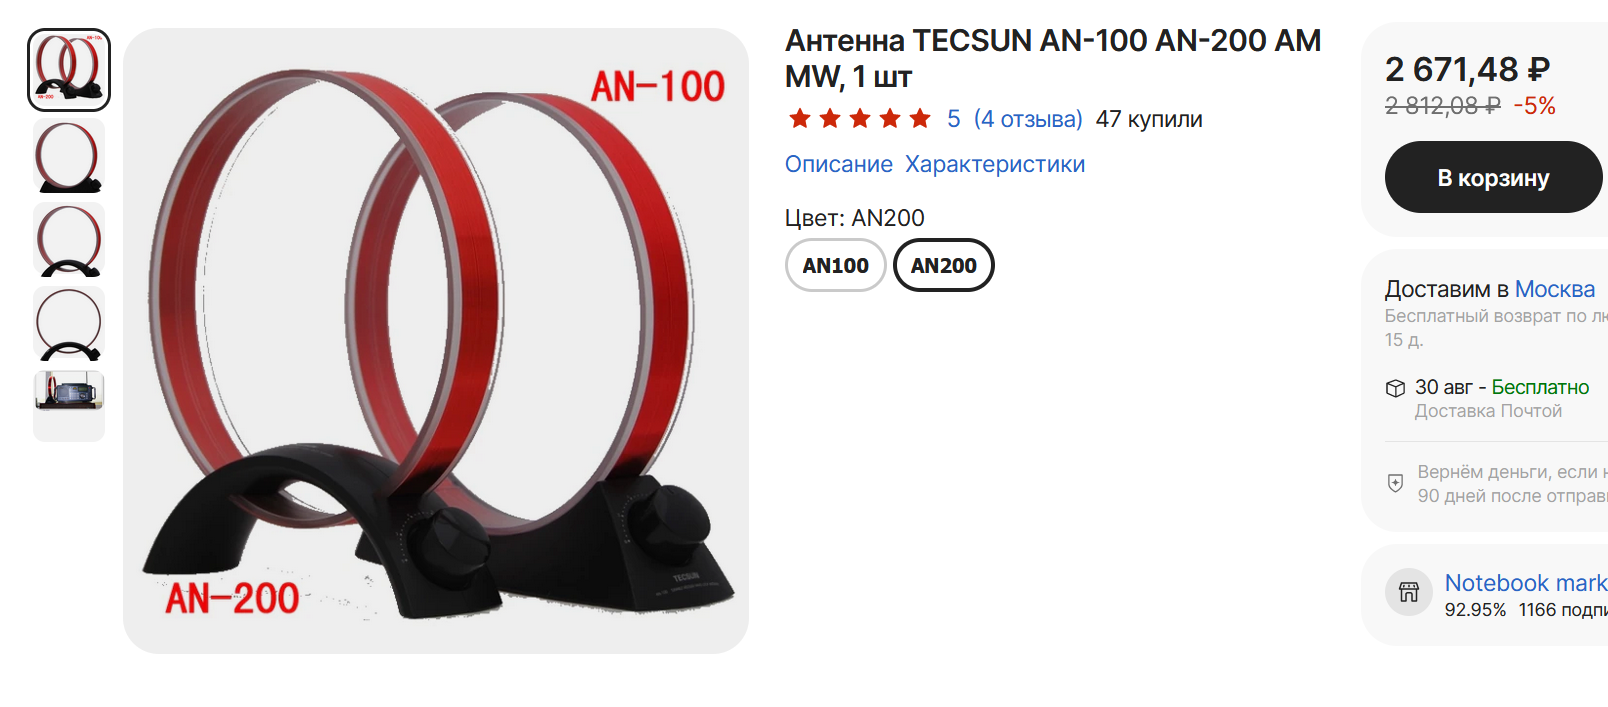This screenshot has height=707, width=1608.
Task: Click the rating value 5
Action: (x=954, y=119)
